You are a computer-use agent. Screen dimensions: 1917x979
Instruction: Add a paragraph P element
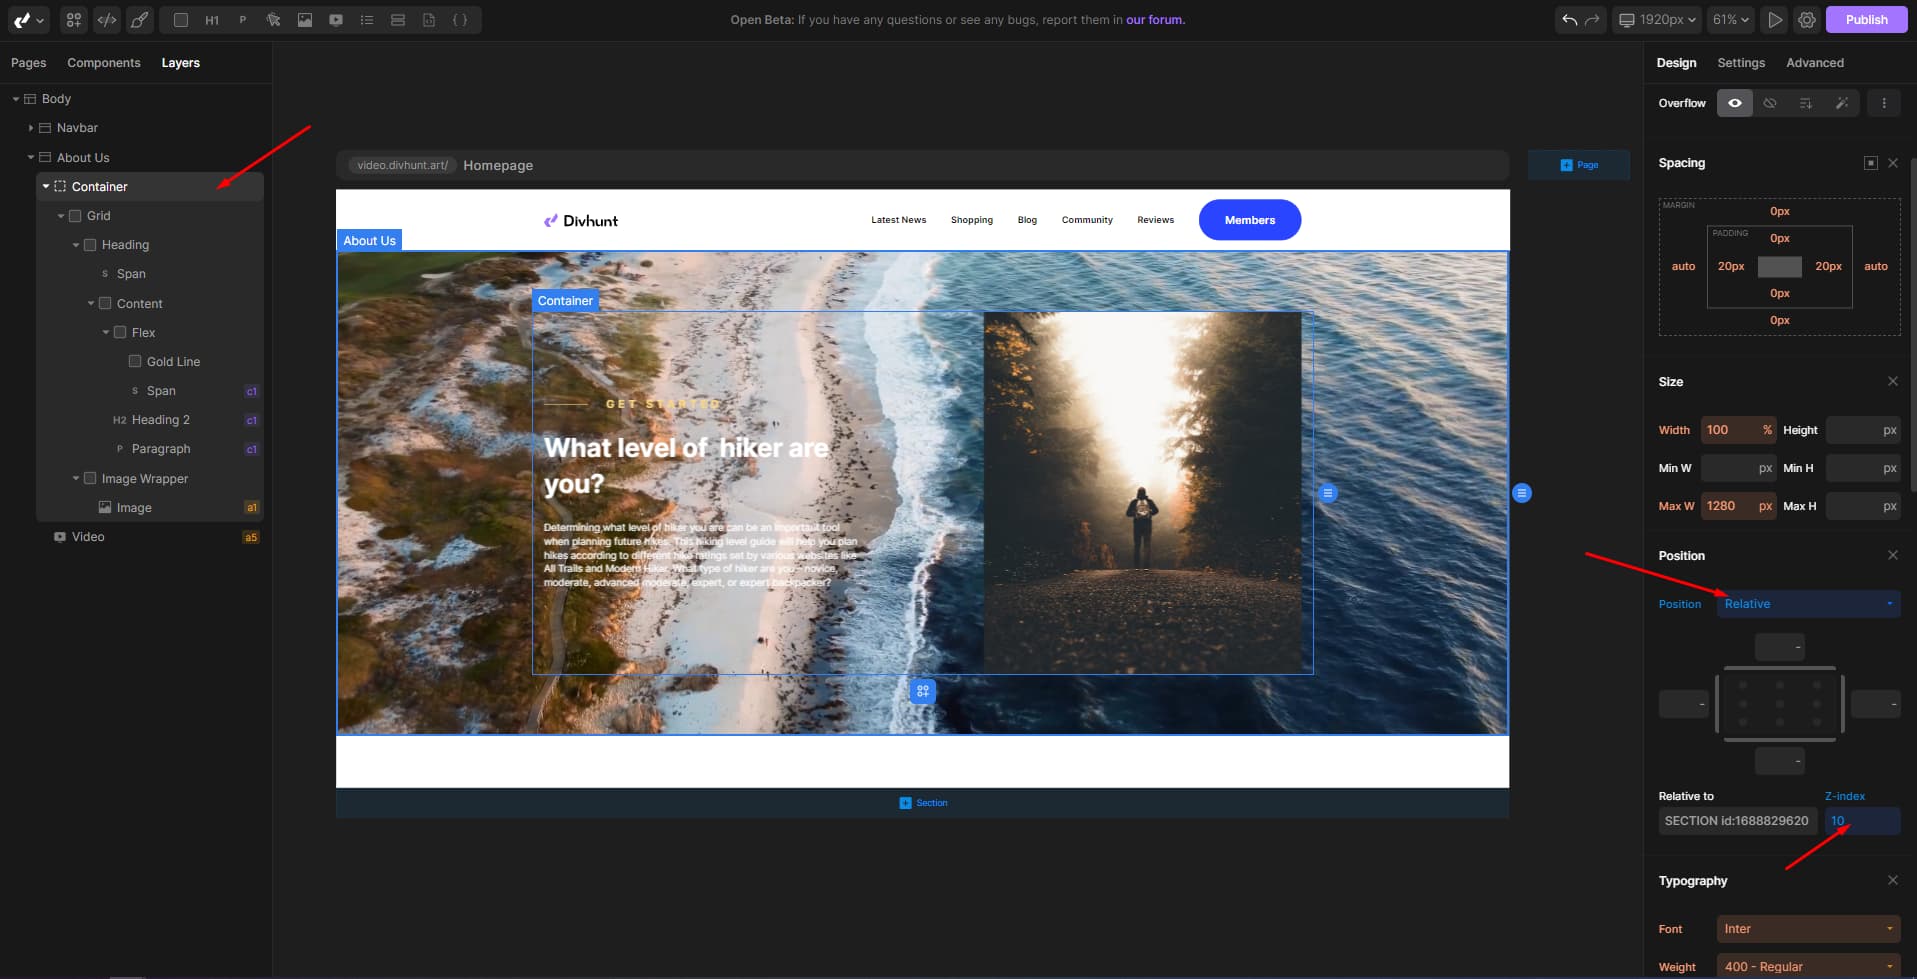coord(243,20)
